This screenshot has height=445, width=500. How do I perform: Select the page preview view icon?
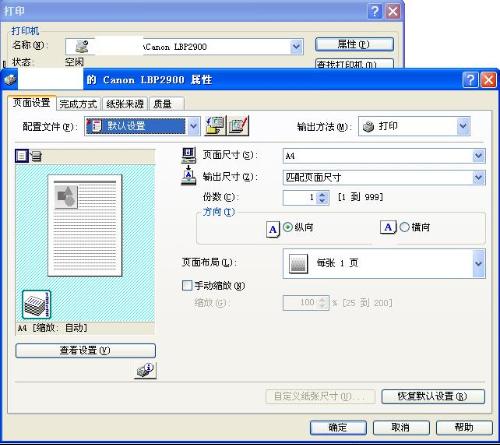[22, 156]
